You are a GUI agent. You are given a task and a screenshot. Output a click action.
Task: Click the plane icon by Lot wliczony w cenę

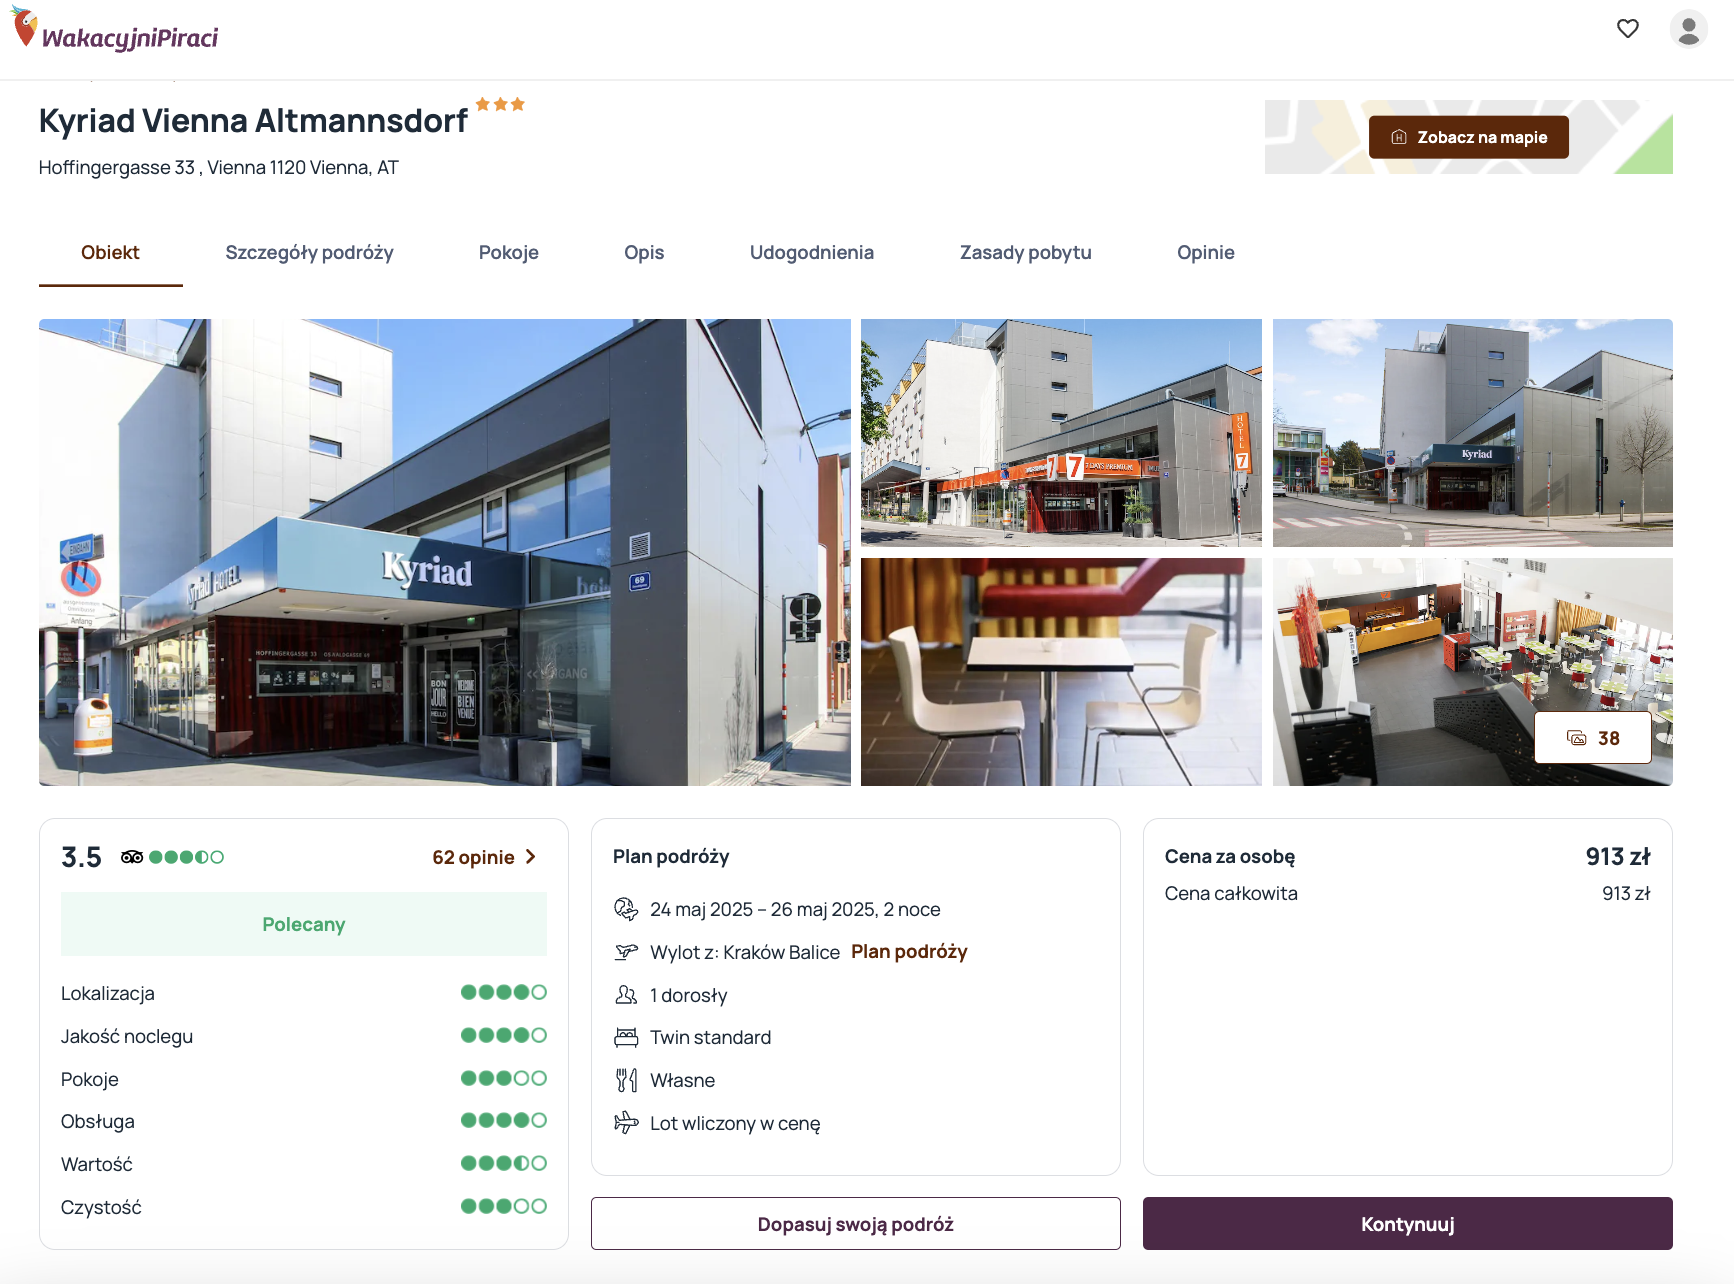pyautogui.click(x=626, y=1123)
